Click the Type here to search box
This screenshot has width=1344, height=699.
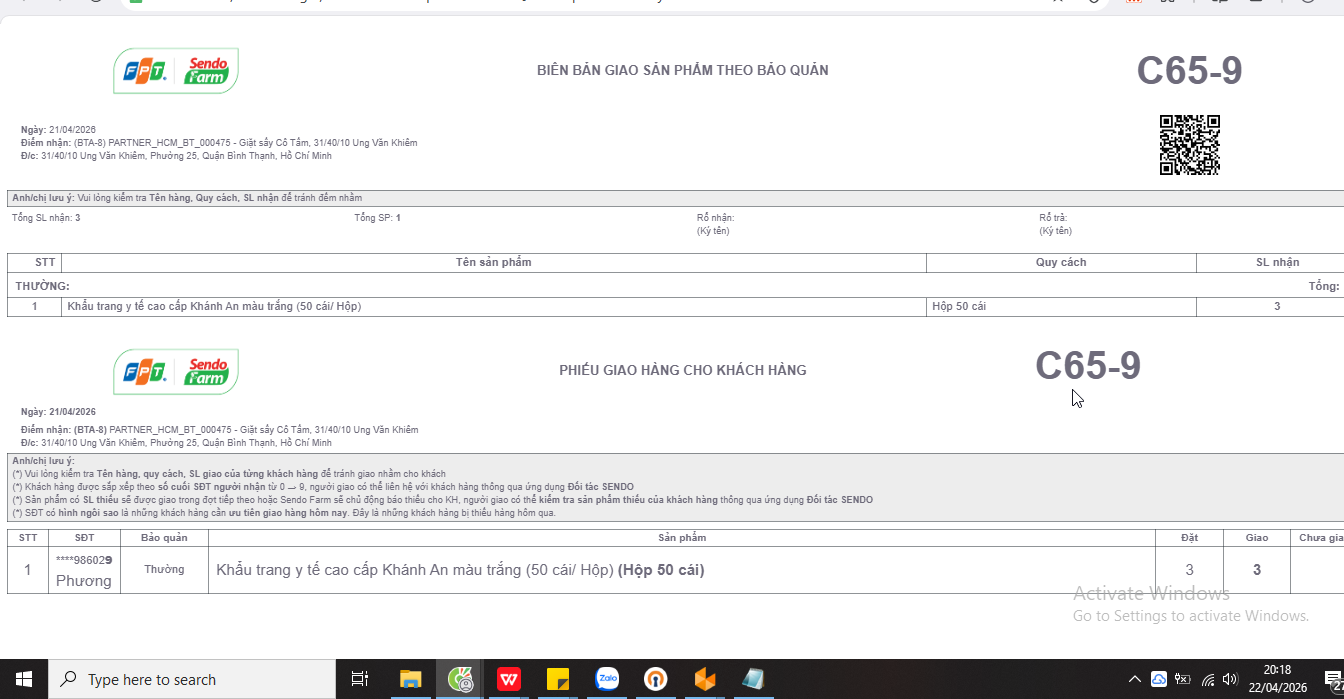click(x=192, y=680)
